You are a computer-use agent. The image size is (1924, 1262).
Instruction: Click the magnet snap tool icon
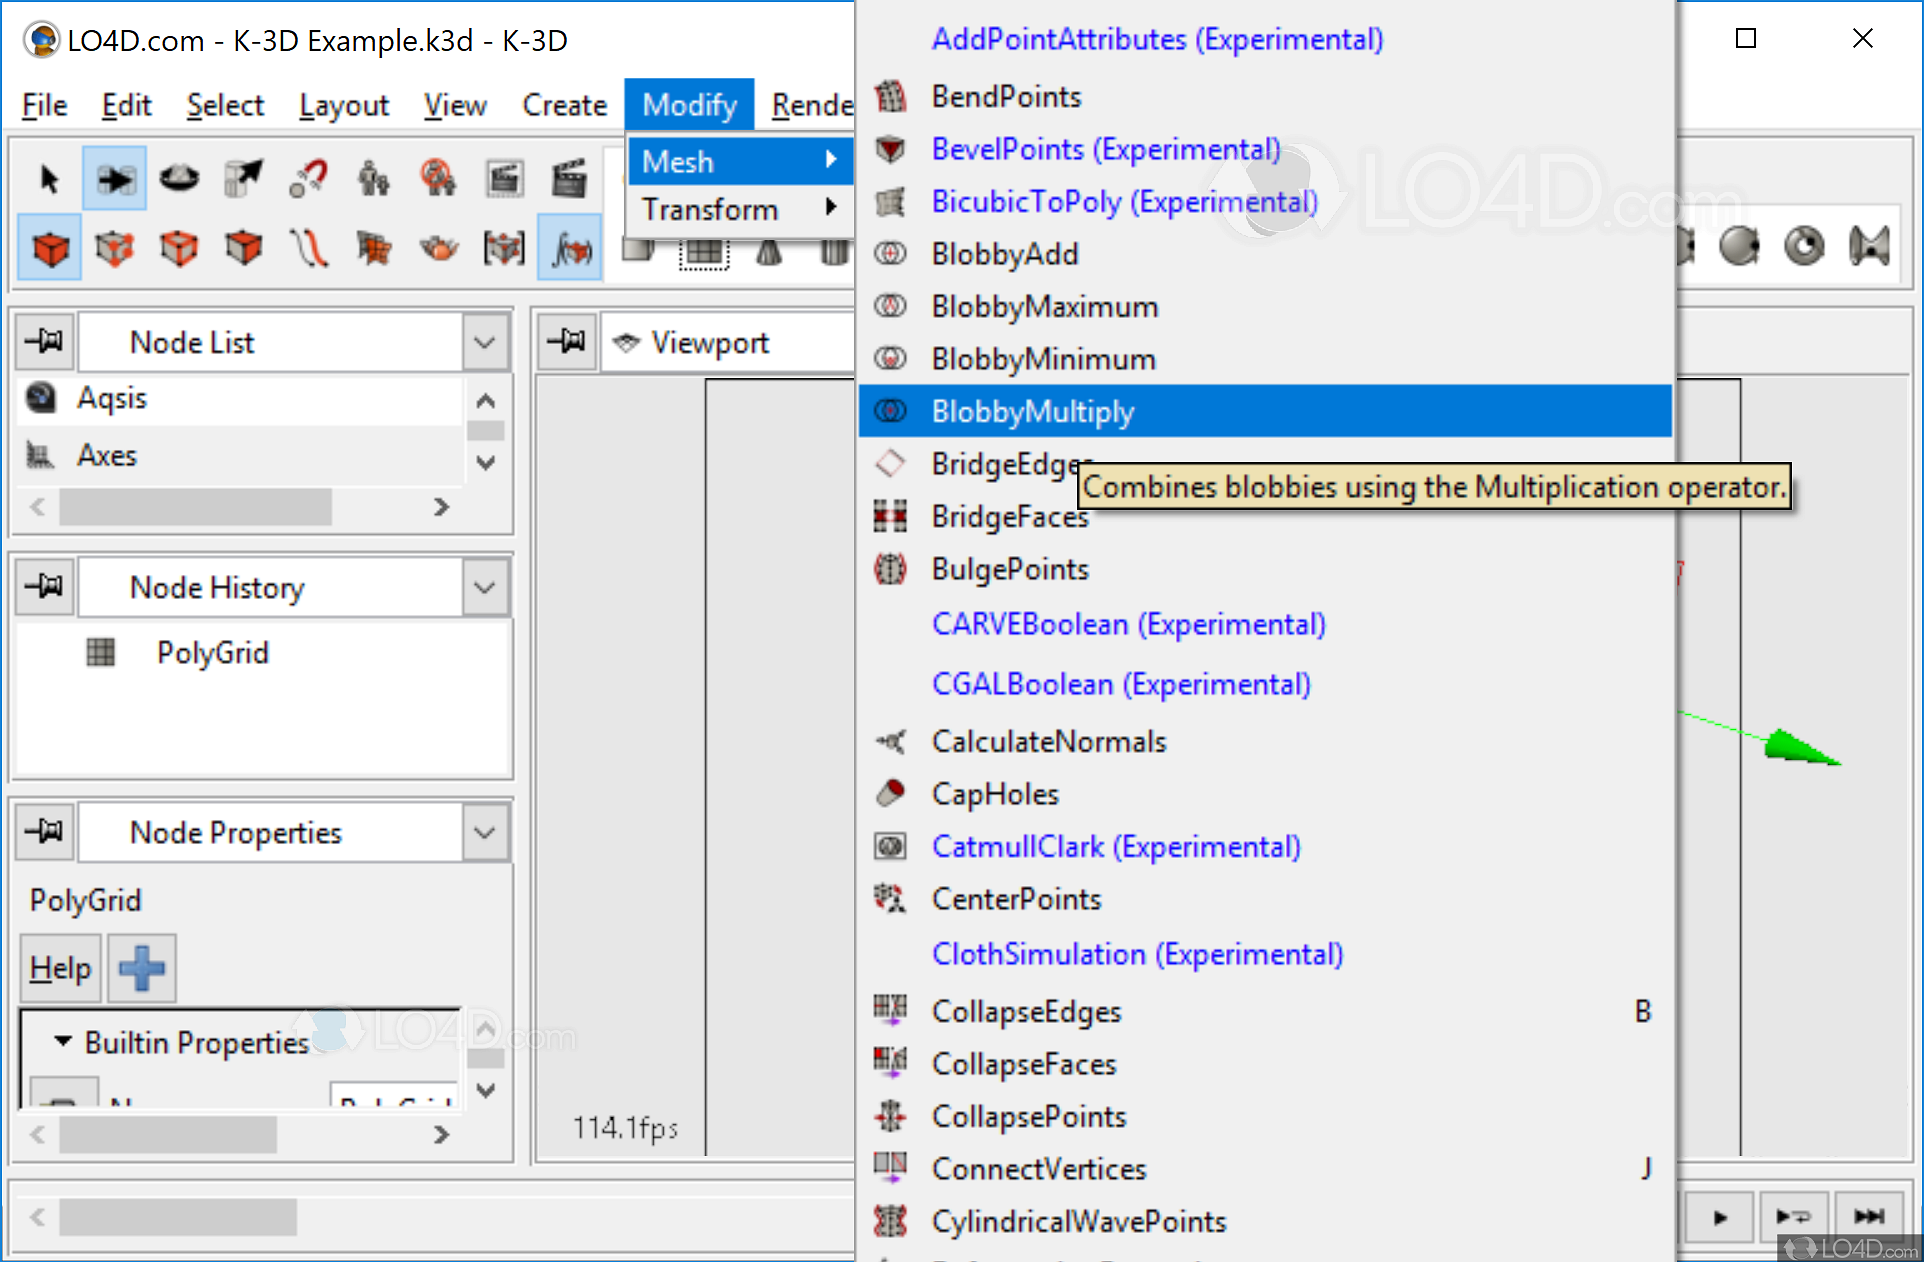point(308,180)
